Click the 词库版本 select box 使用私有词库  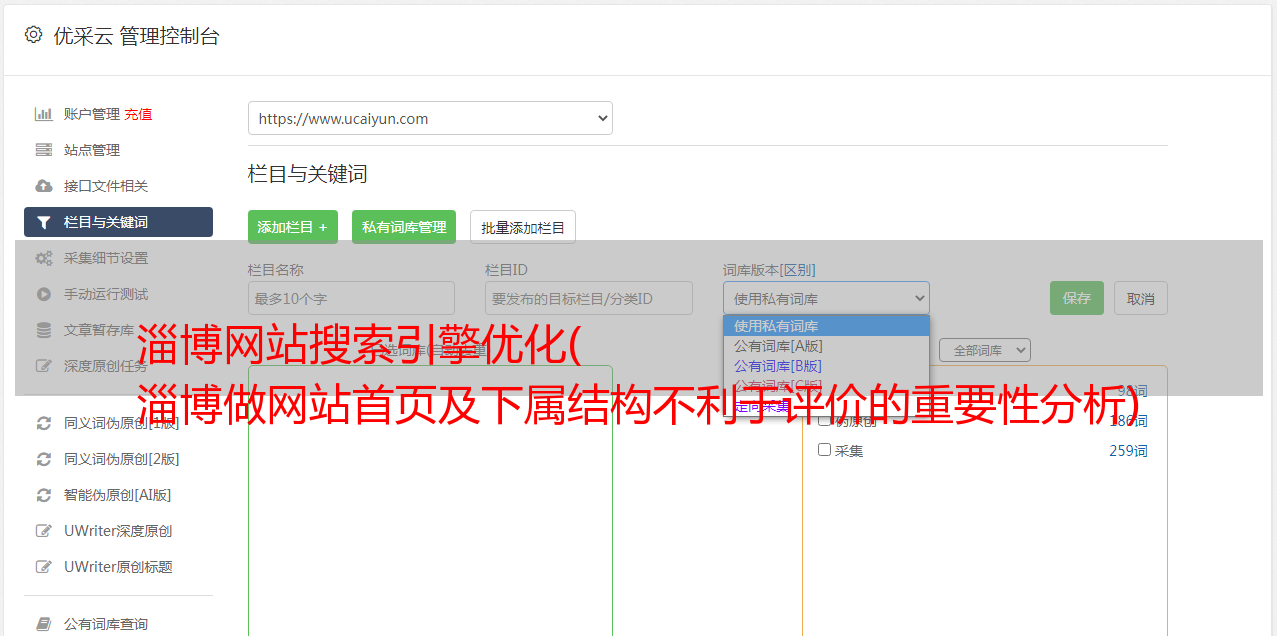point(826,298)
